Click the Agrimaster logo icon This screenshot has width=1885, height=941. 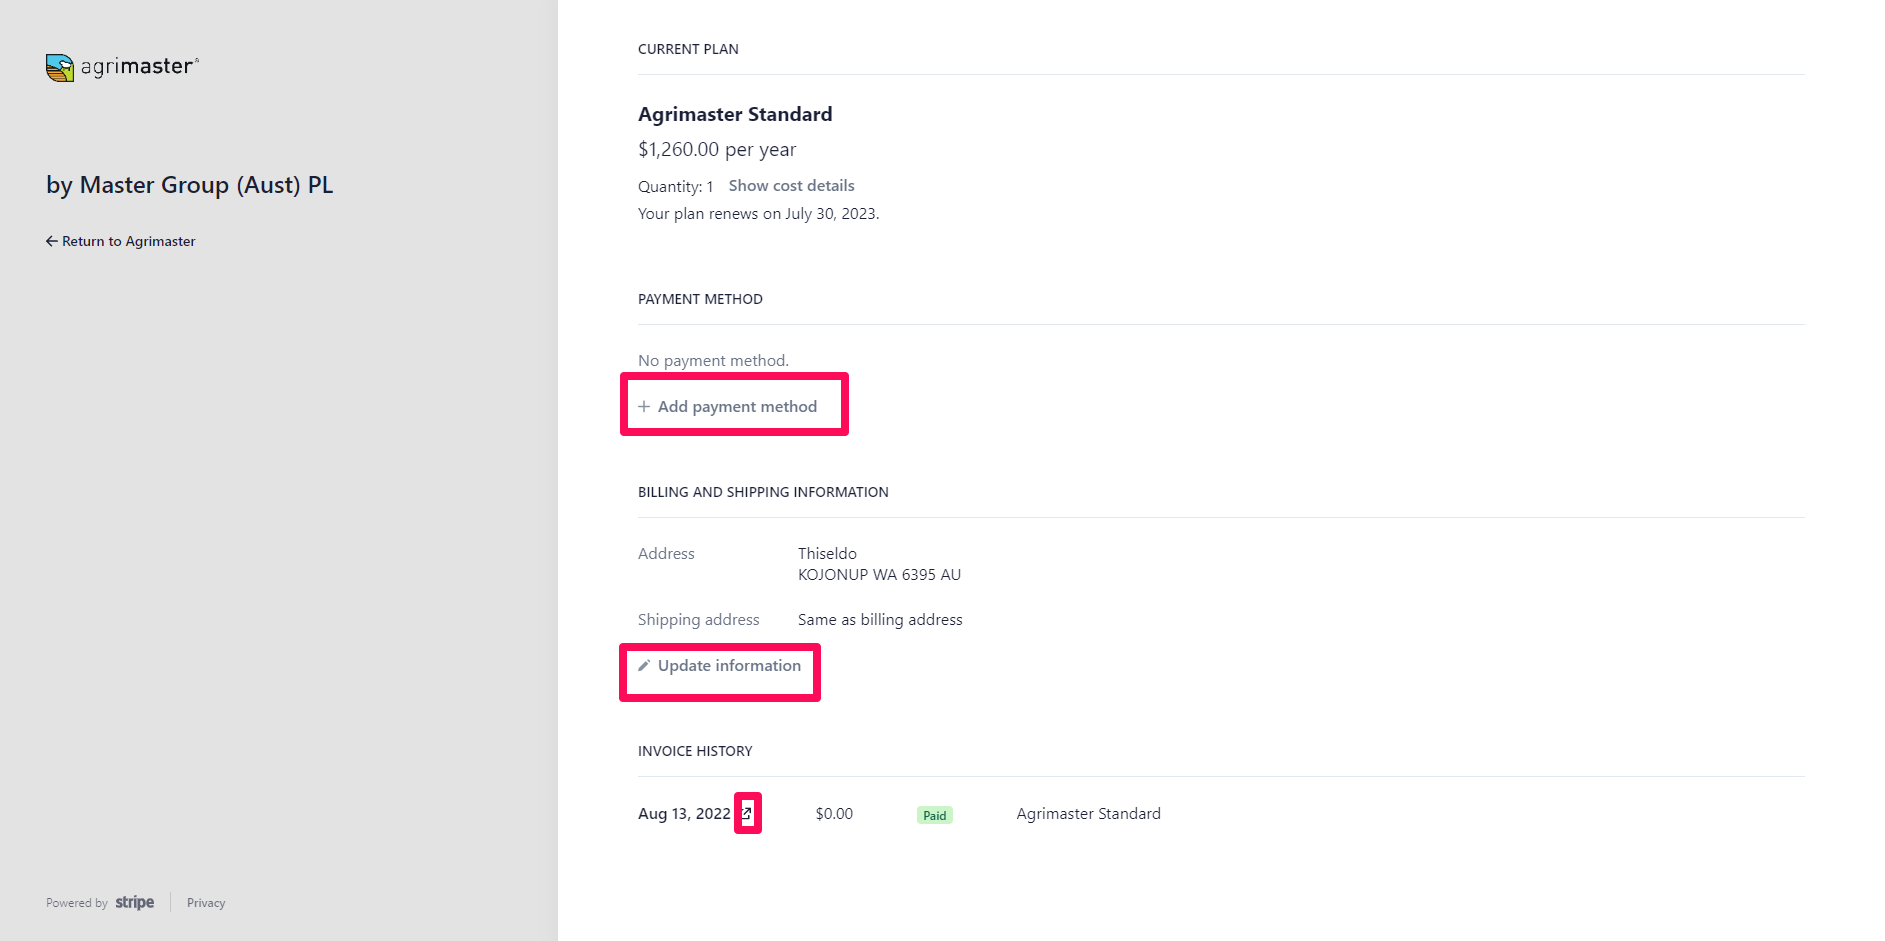pyautogui.click(x=60, y=68)
